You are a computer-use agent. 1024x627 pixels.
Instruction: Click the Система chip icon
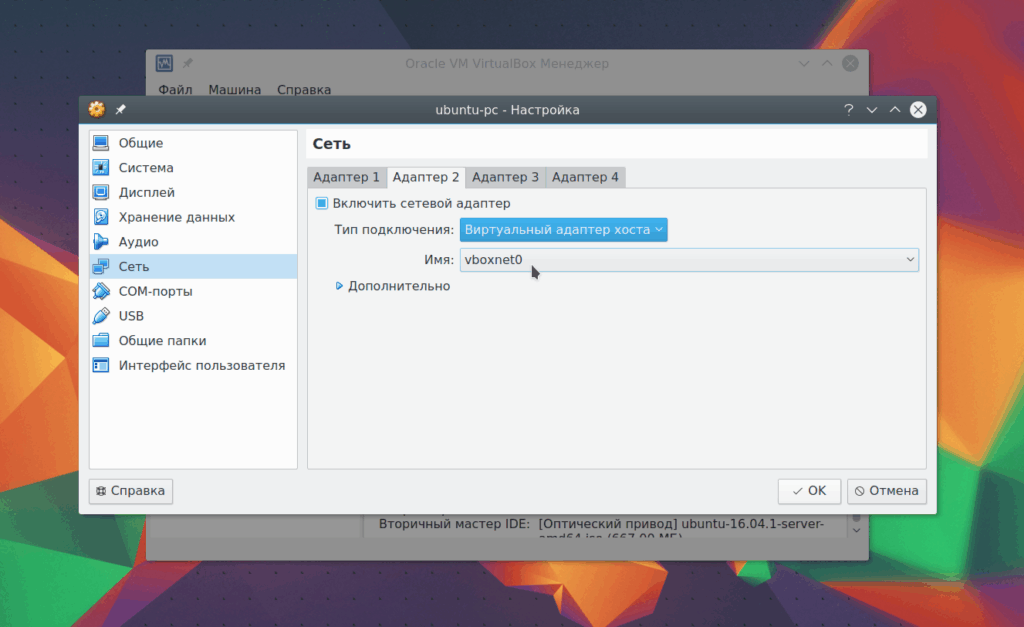pyautogui.click(x=101, y=167)
